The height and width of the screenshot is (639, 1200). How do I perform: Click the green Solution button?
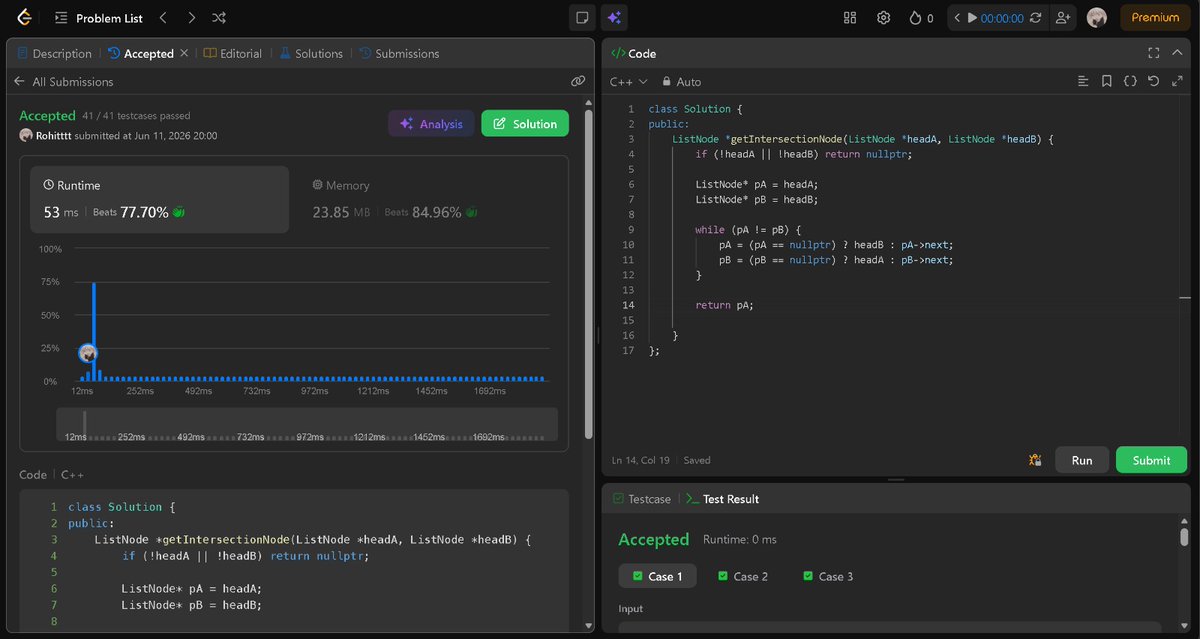coord(525,124)
